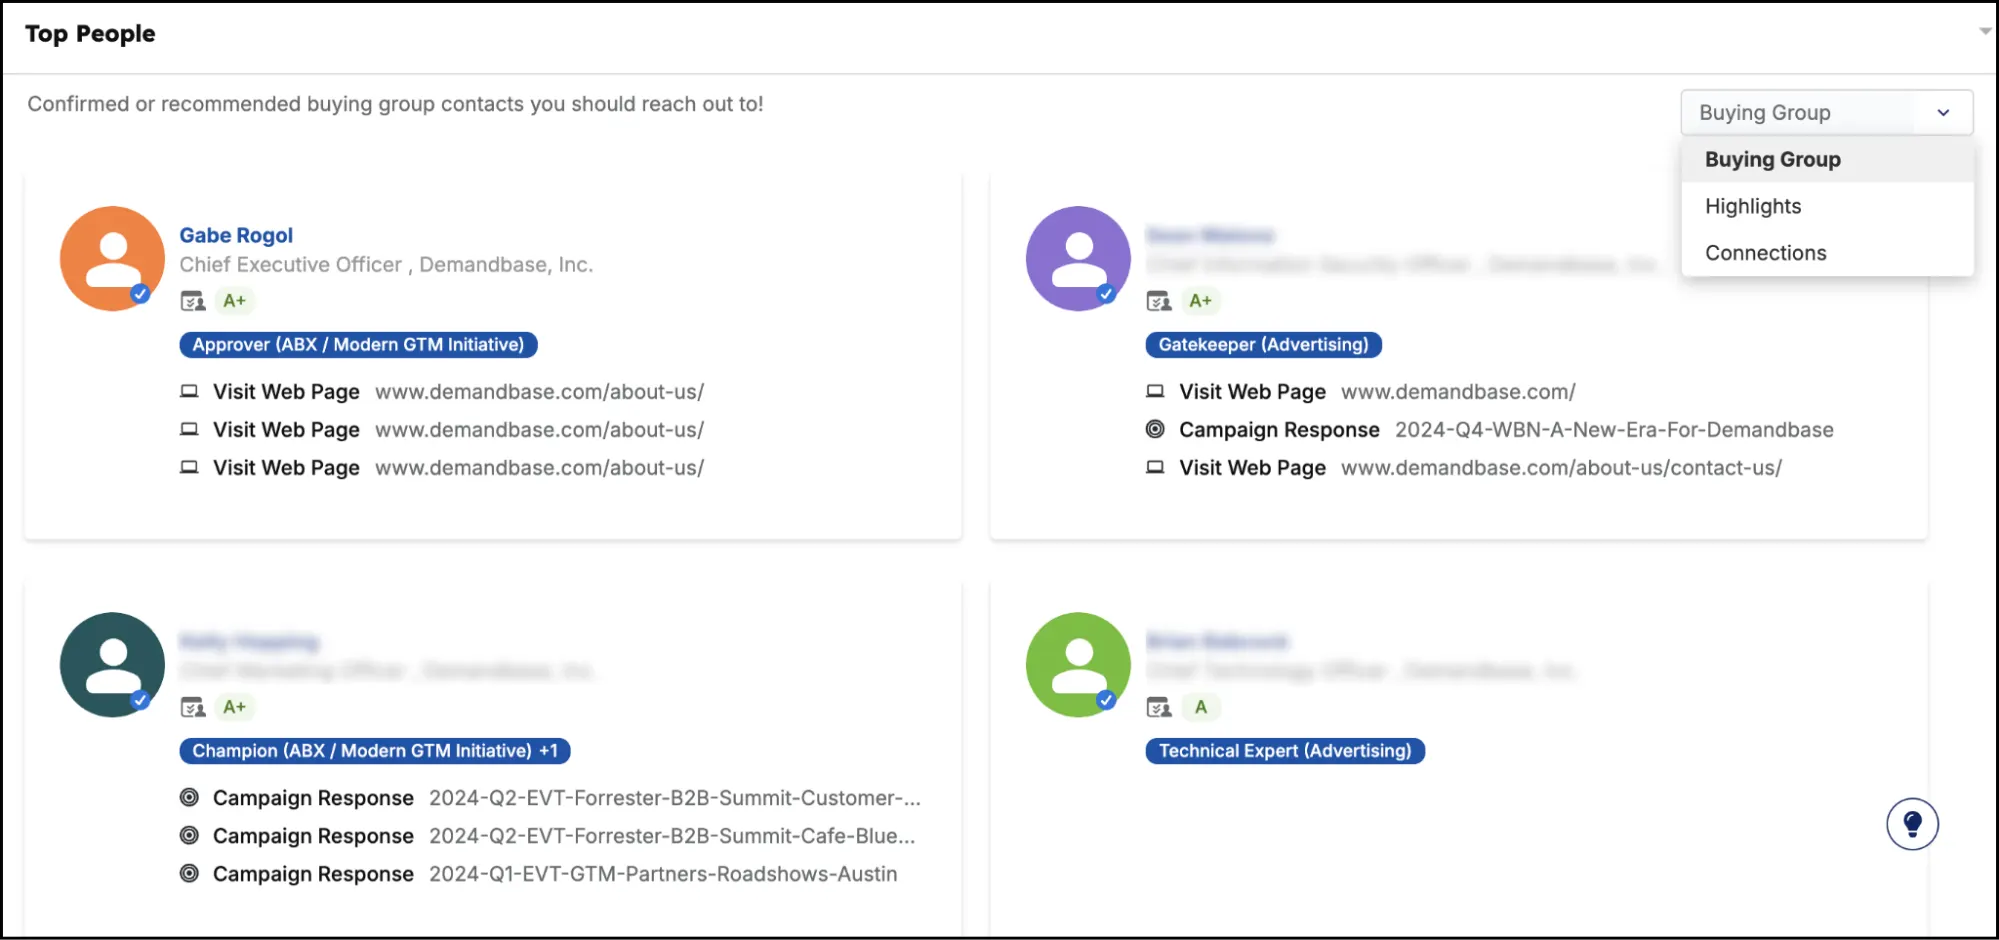This screenshot has width=1999, height=940.
Task: Collapse the Top People panel using the top-right arrow
Action: click(x=1985, y=31)
